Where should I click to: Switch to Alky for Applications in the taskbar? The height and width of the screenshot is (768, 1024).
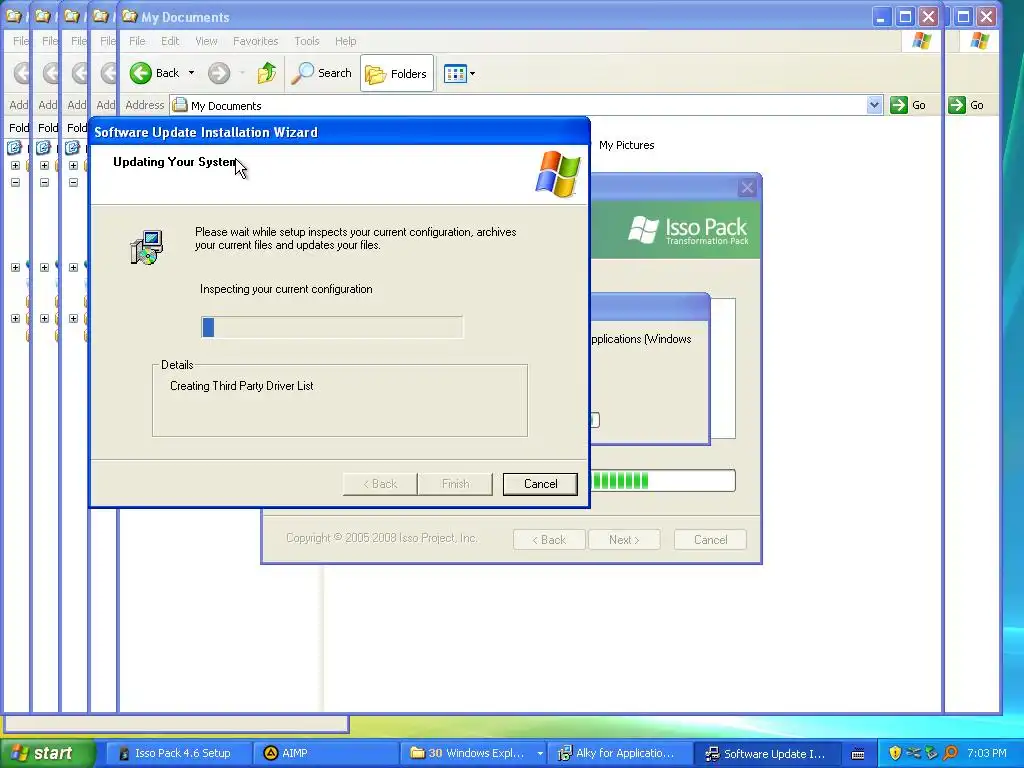621,753
